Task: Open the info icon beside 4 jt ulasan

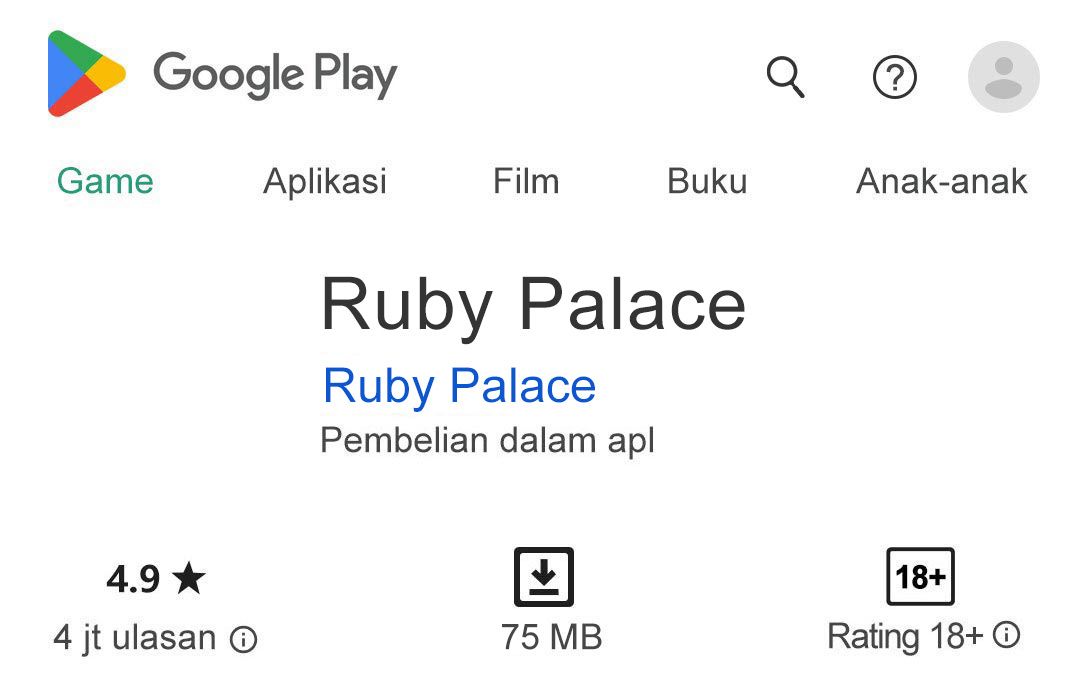Action: (243, 637)
